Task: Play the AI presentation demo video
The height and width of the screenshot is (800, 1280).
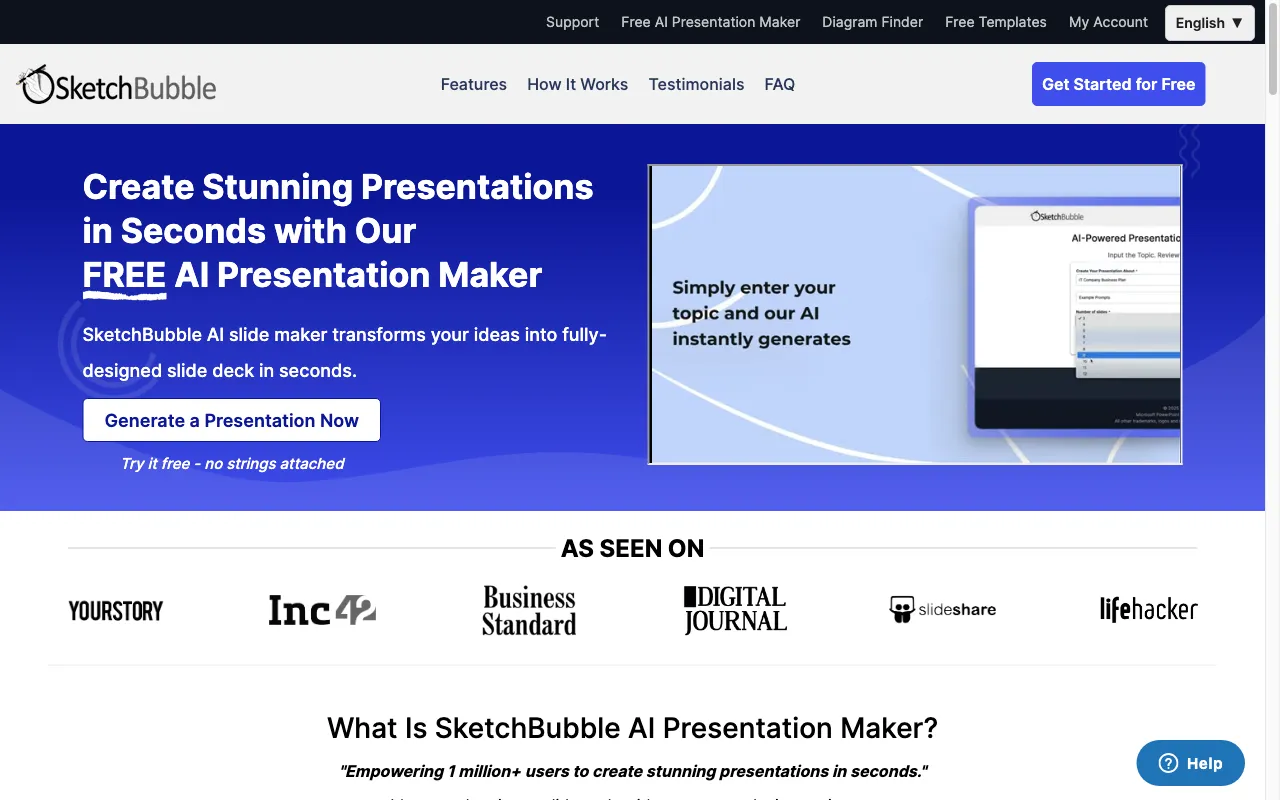Action: point(915,315)
